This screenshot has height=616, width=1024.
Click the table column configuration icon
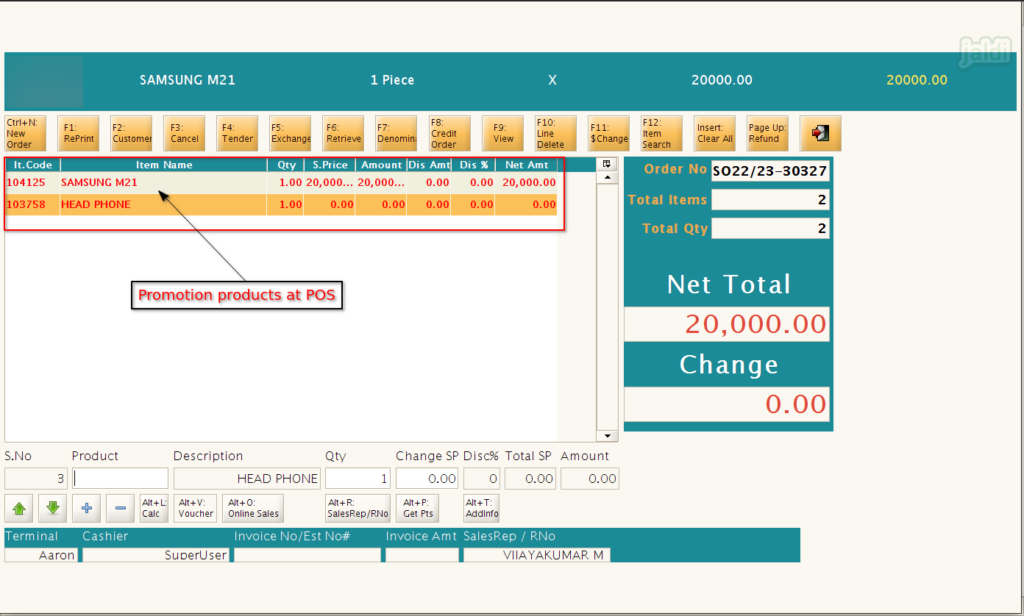tap(607, 164)
